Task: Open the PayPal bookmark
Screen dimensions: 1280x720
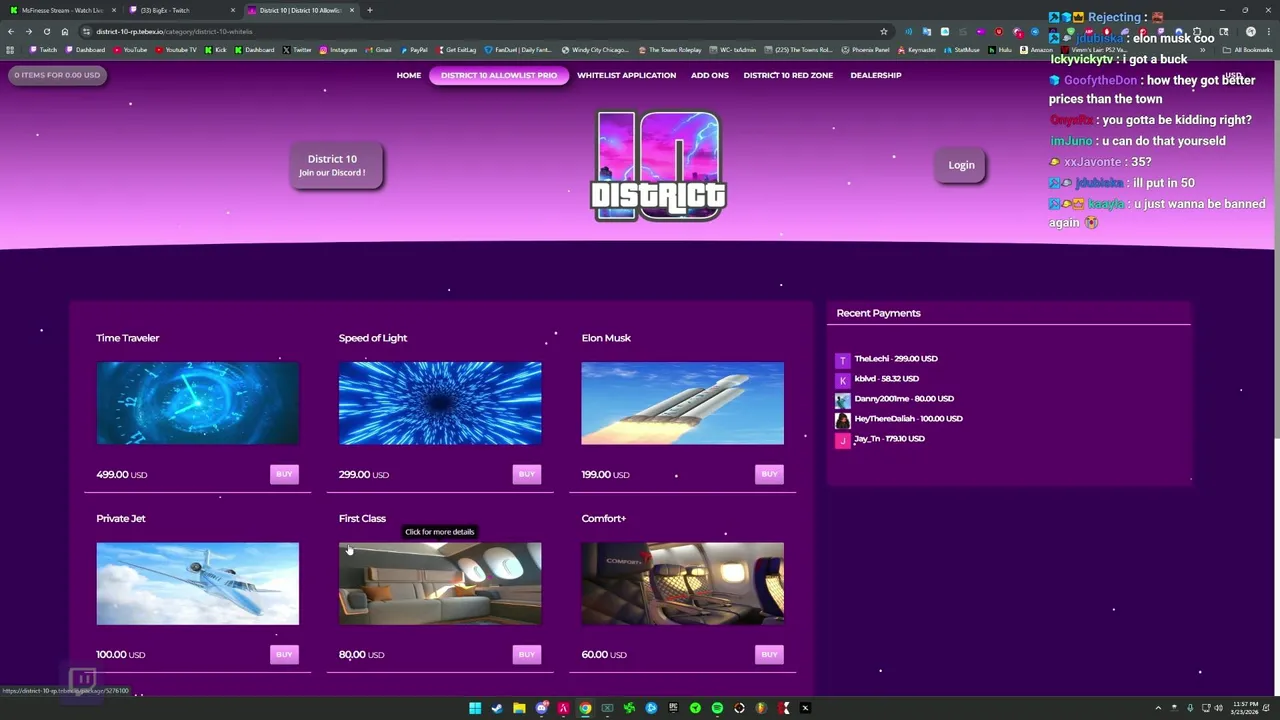Action: pos(414,49)
